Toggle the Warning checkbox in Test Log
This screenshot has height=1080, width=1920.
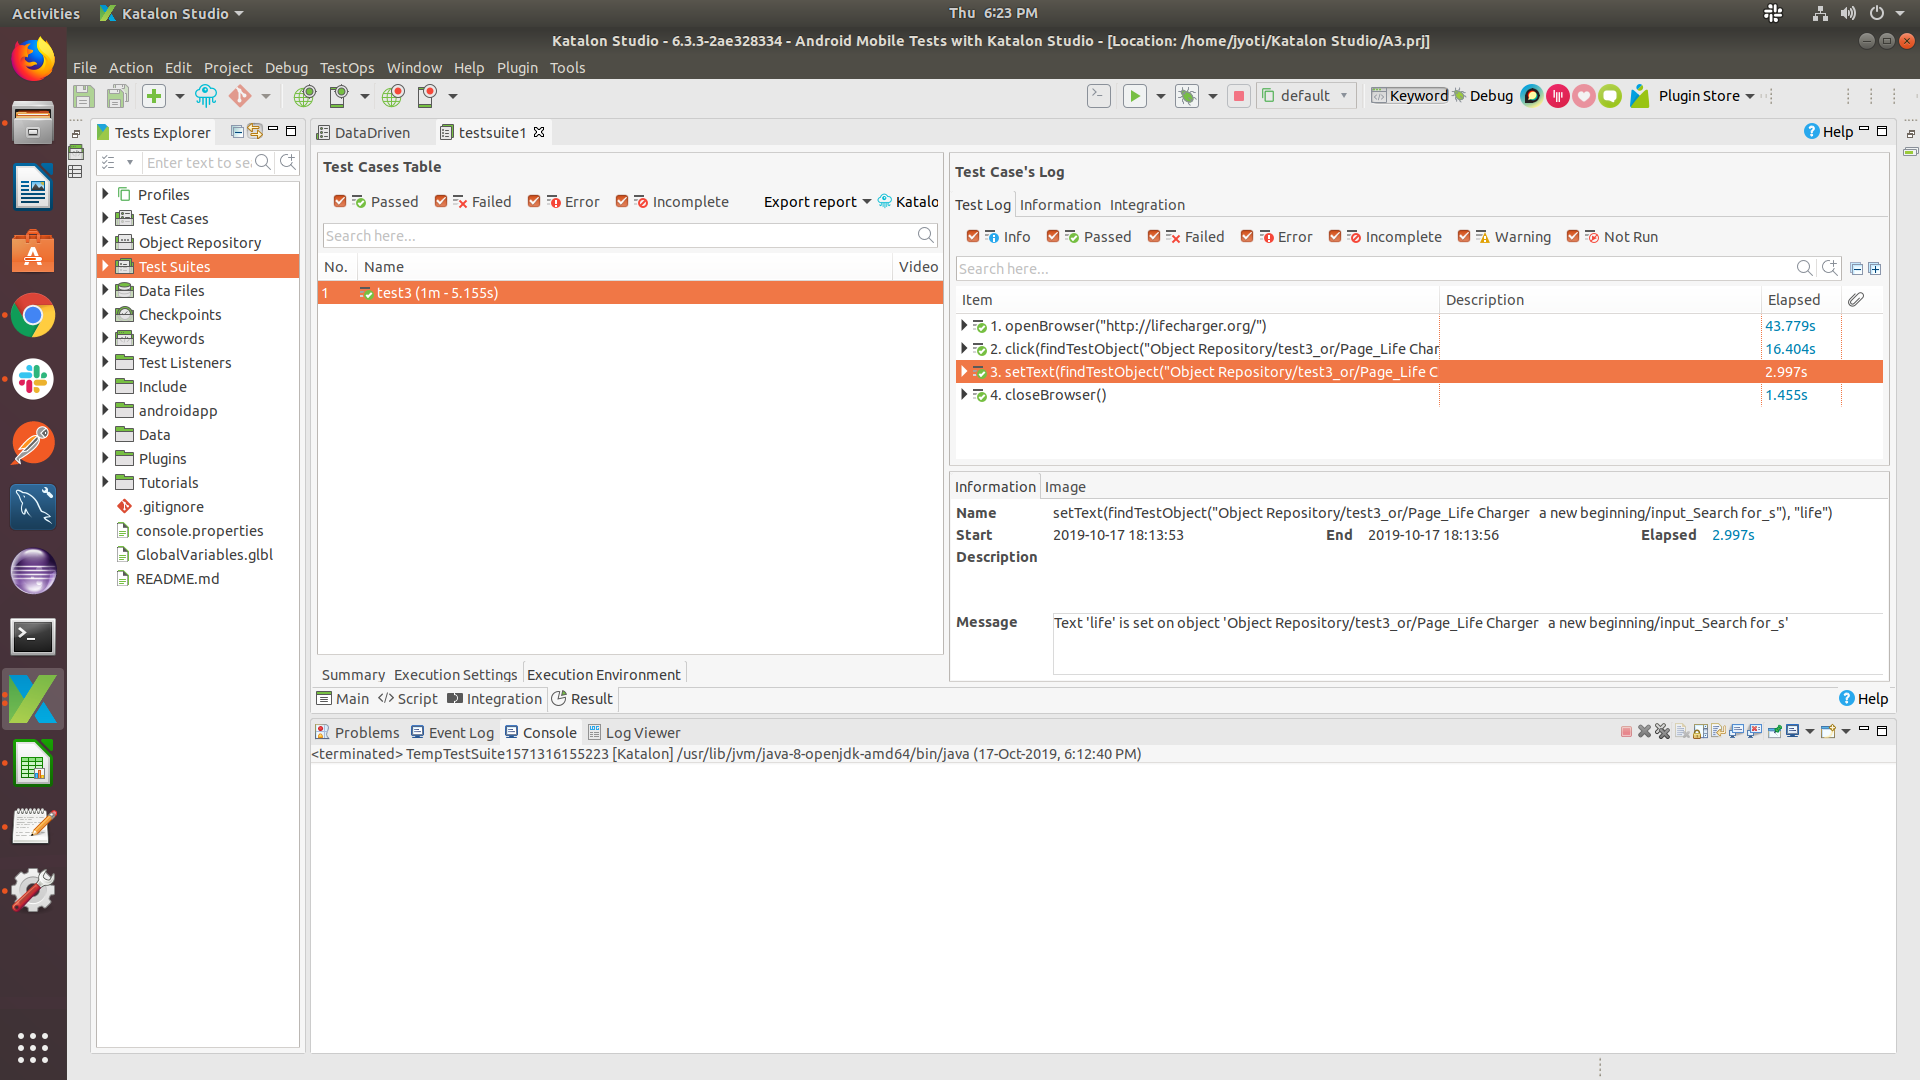(x=1464, y=237)
